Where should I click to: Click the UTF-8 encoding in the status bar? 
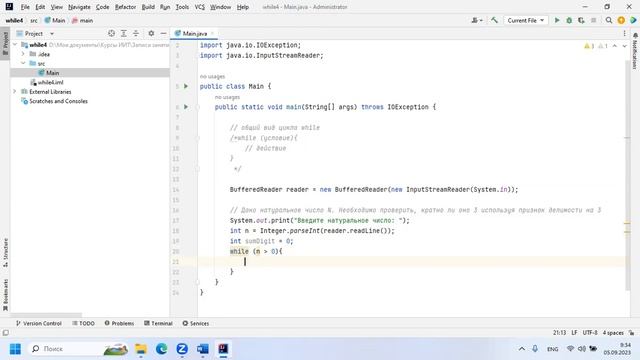[x=590, y=333]
